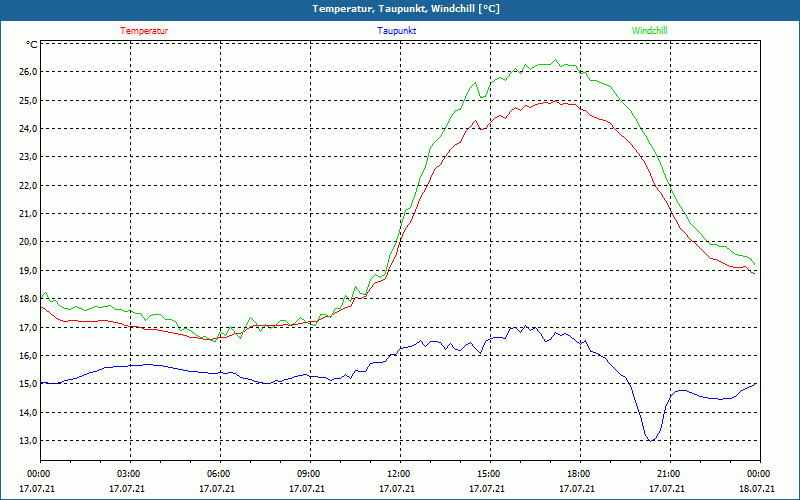Click the 21:00 time label

pos(670,474)
